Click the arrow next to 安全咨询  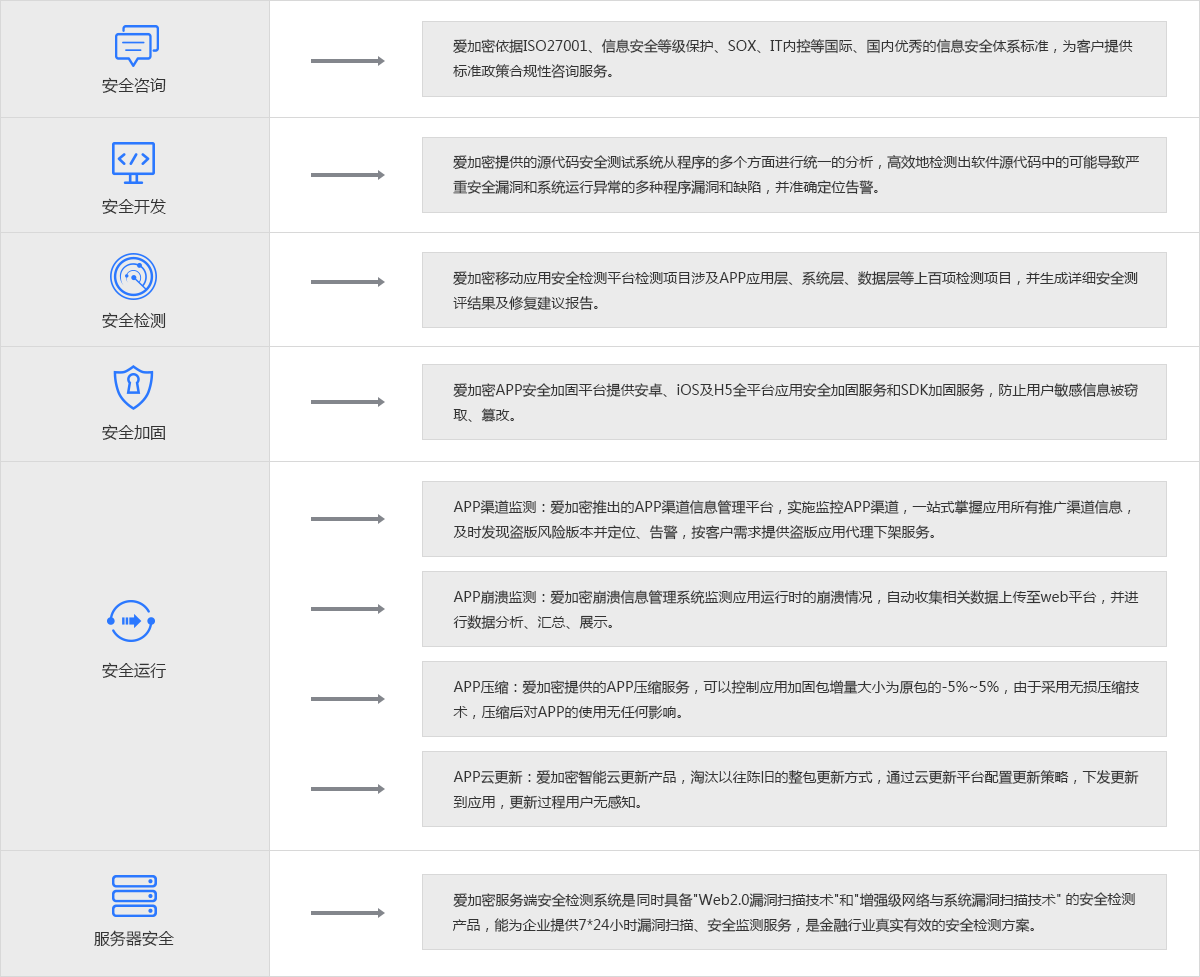click(x=348, y=61)
